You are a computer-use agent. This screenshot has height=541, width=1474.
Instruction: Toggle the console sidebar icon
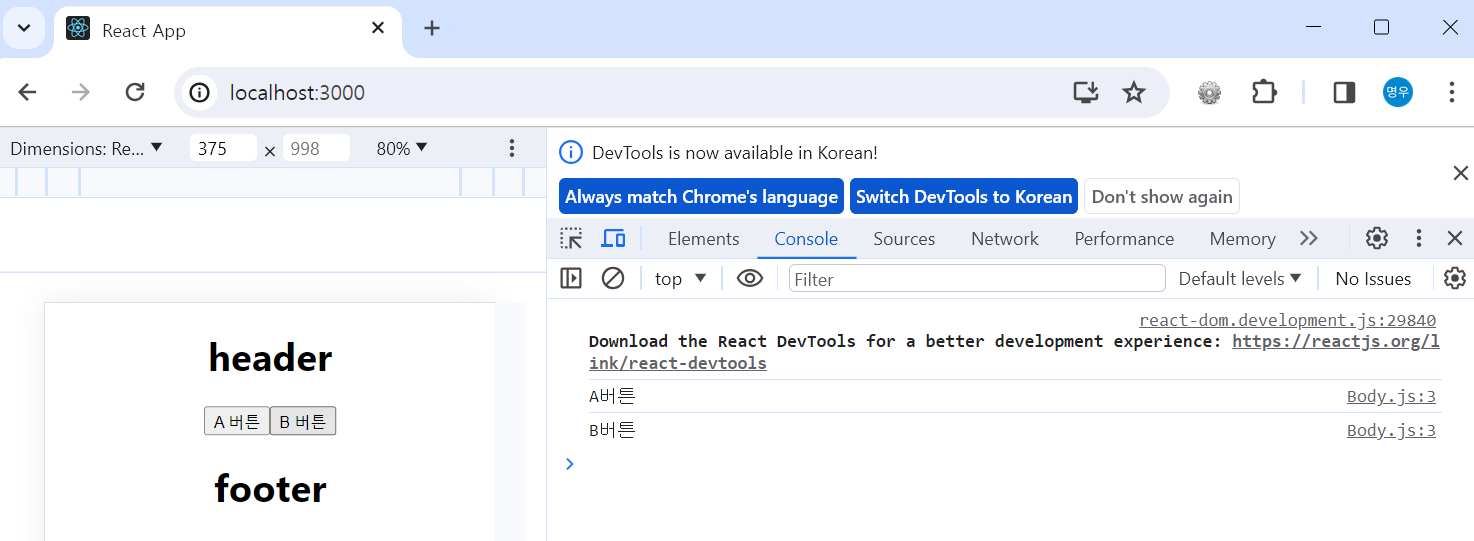571,278
